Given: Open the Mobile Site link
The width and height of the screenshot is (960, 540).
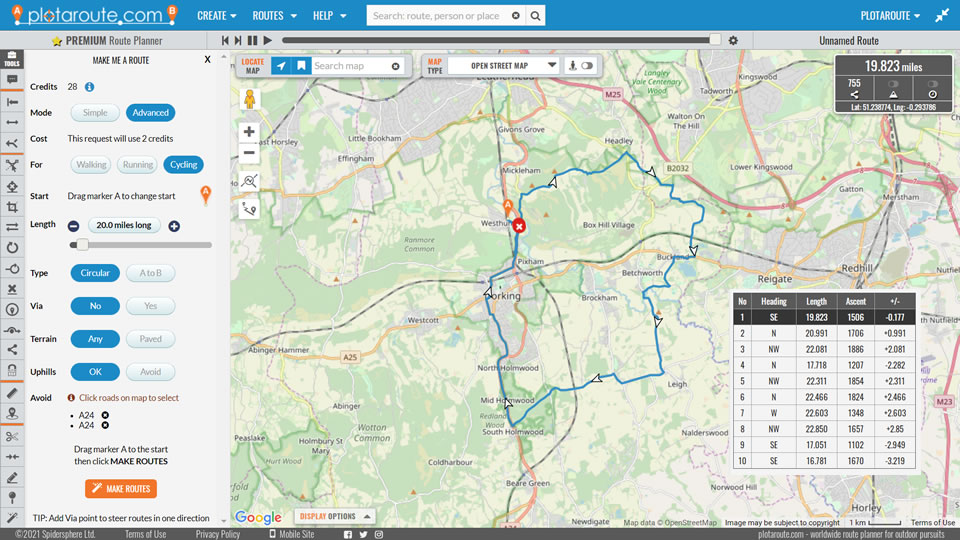Looking at the screenshot, I should tap(292, 534).
